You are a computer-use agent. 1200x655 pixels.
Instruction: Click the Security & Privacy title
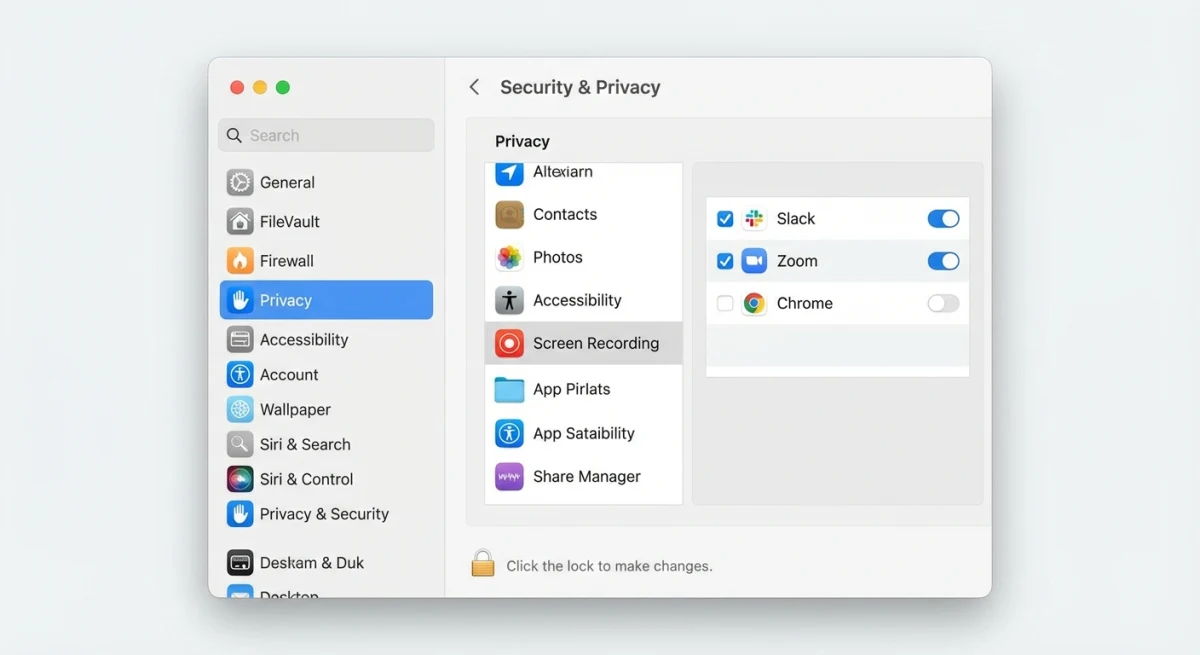580,87
